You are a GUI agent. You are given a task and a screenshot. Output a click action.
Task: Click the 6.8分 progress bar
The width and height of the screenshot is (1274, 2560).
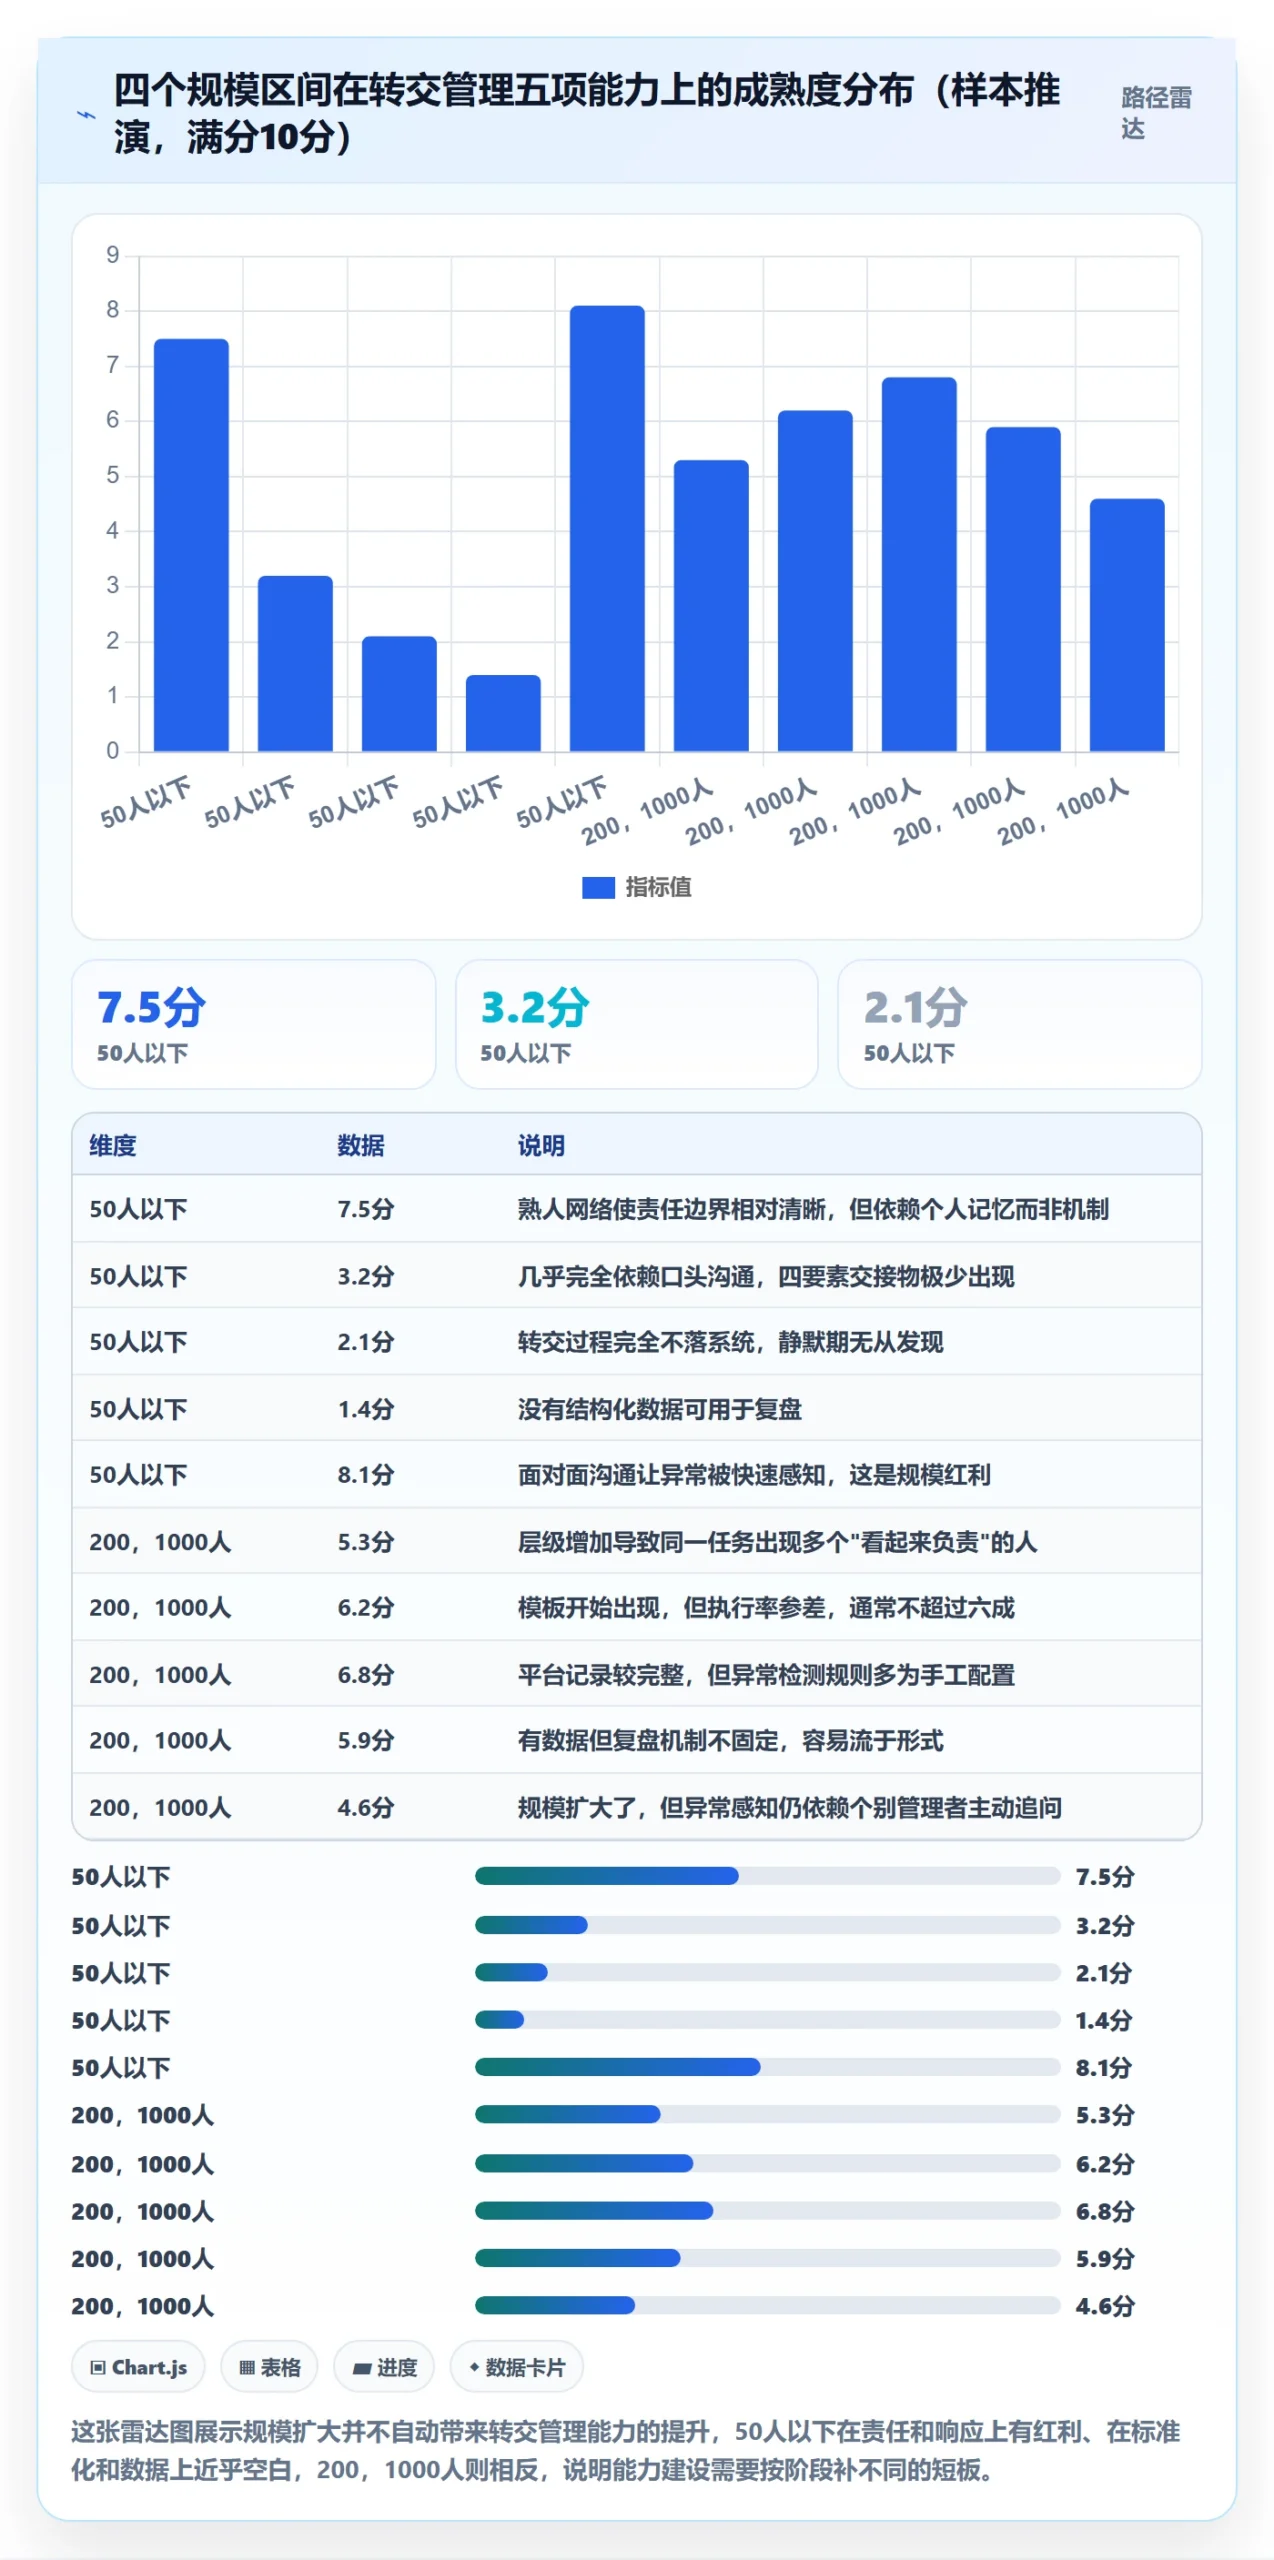click(767, 2211)
